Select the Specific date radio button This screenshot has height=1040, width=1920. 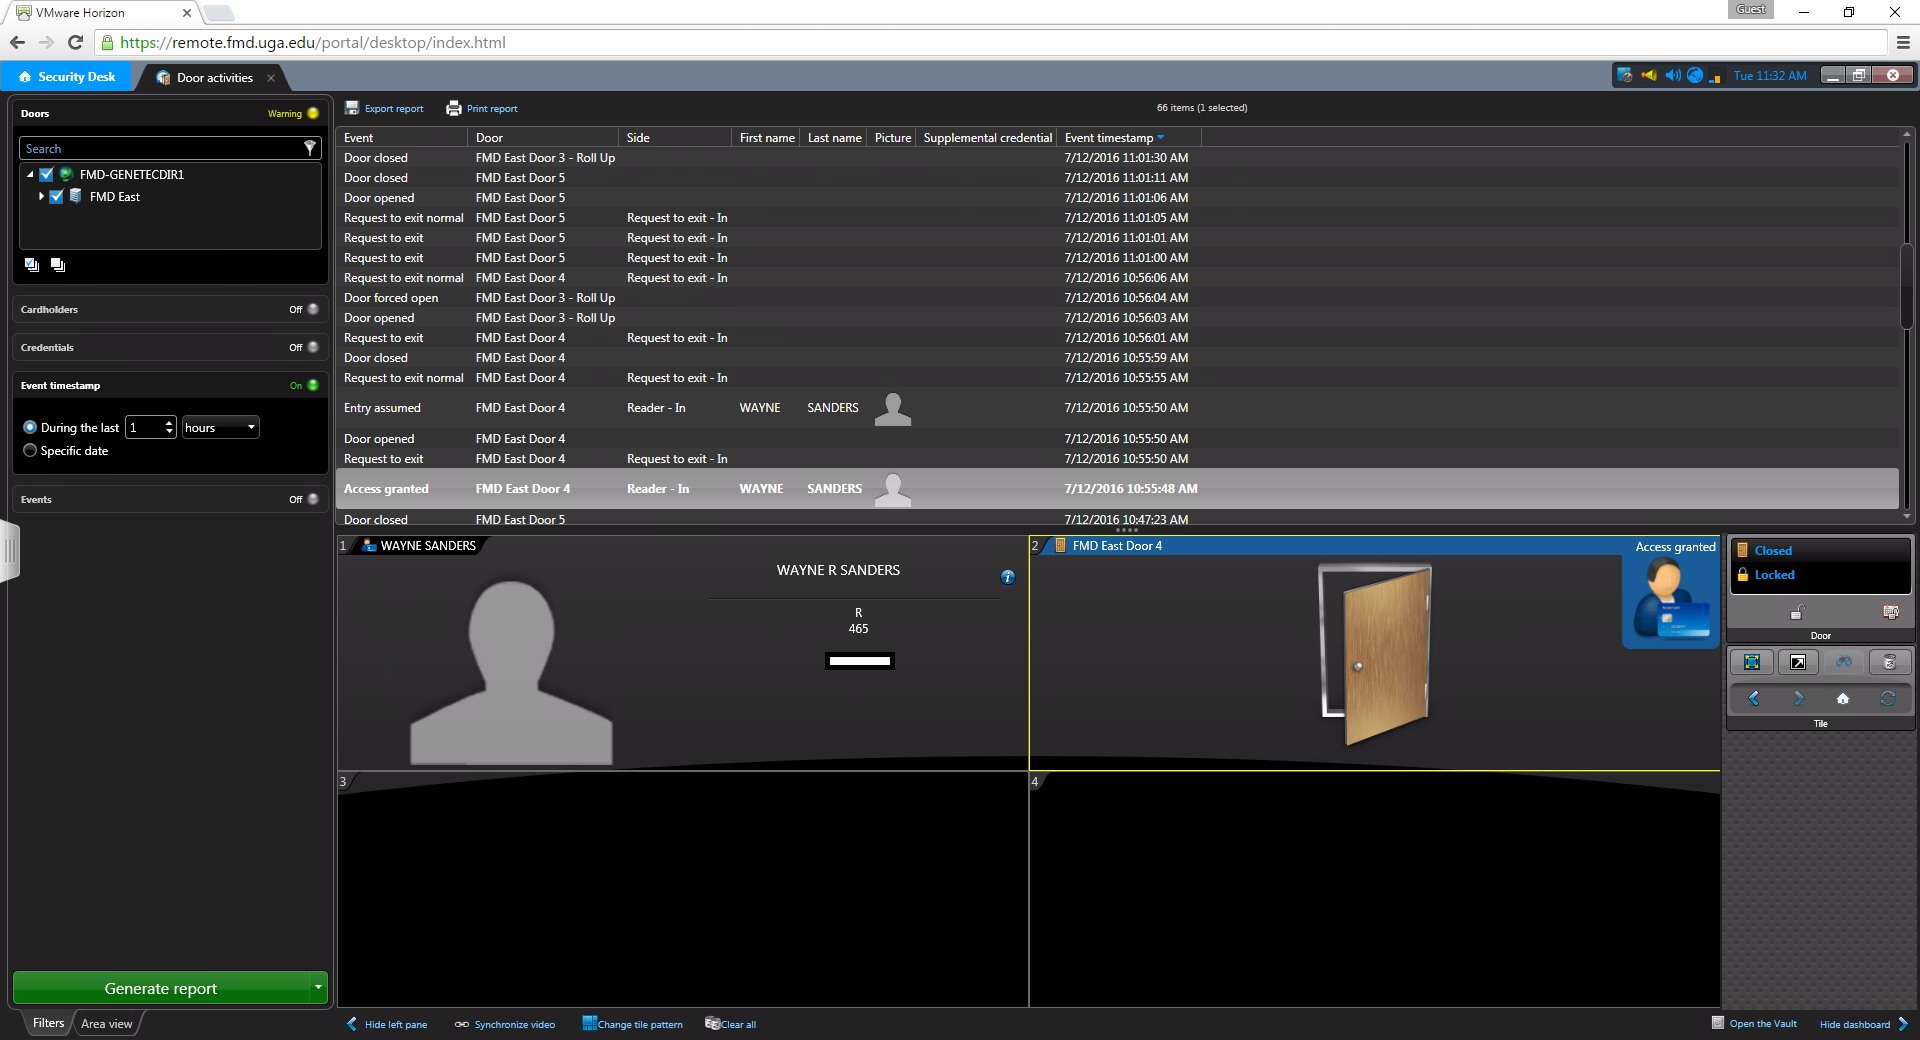(x=30, y=451)
